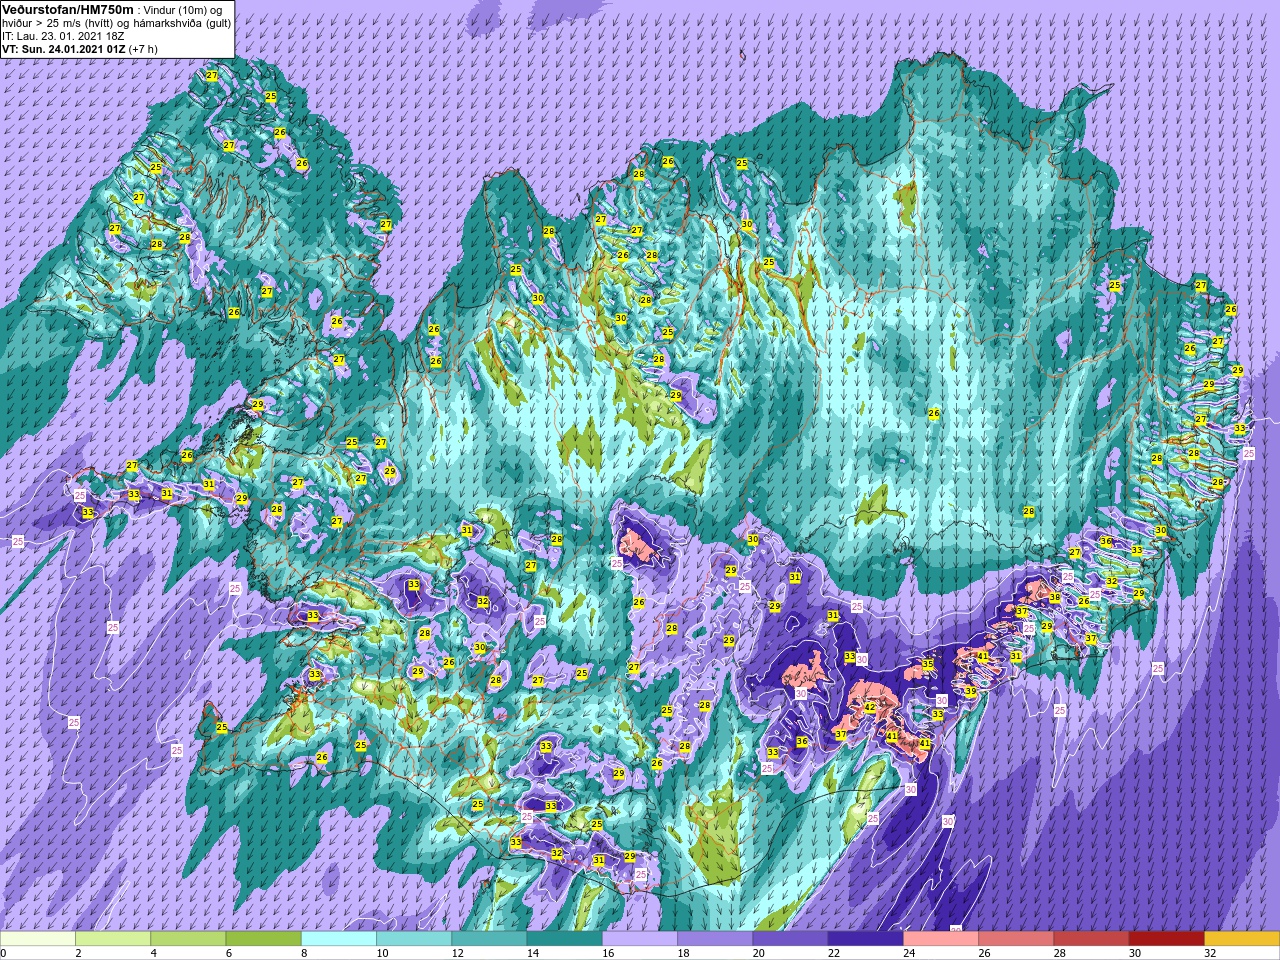
Task: Select the dark teal 14–16 legend swatch
Action: coord(564,939)
